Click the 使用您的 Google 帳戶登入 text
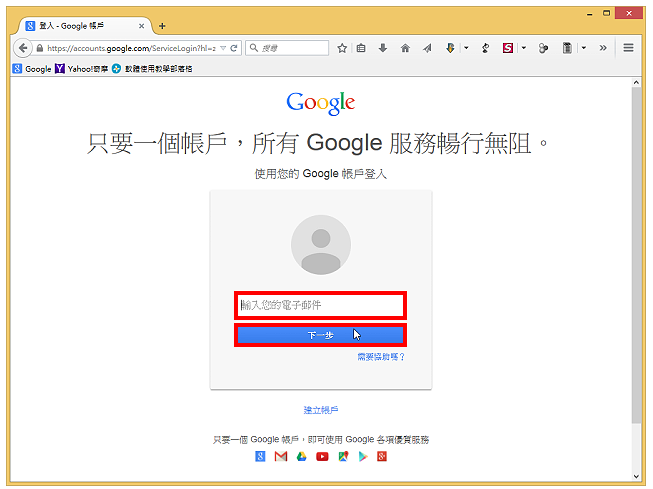The width and height of the screenshot is (653, 489). 321,174
